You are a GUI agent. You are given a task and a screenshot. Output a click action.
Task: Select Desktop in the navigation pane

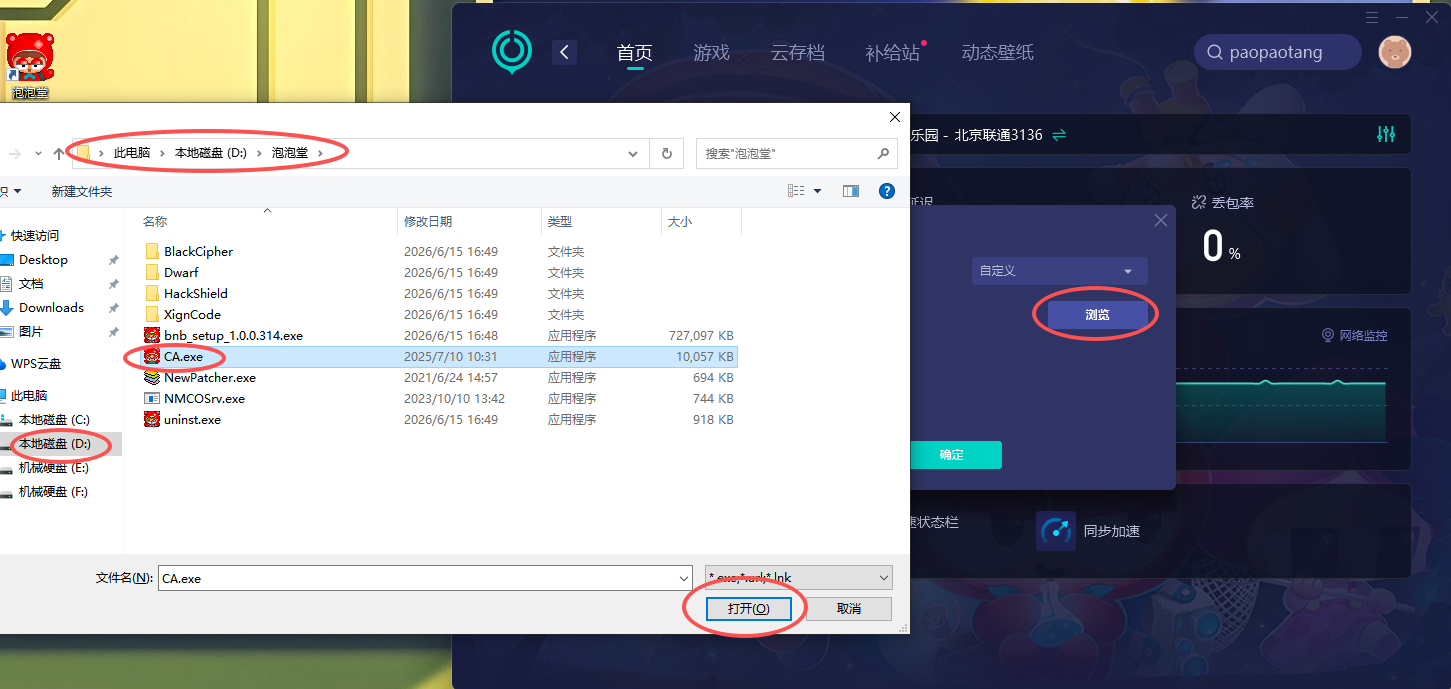coord(43,259)
